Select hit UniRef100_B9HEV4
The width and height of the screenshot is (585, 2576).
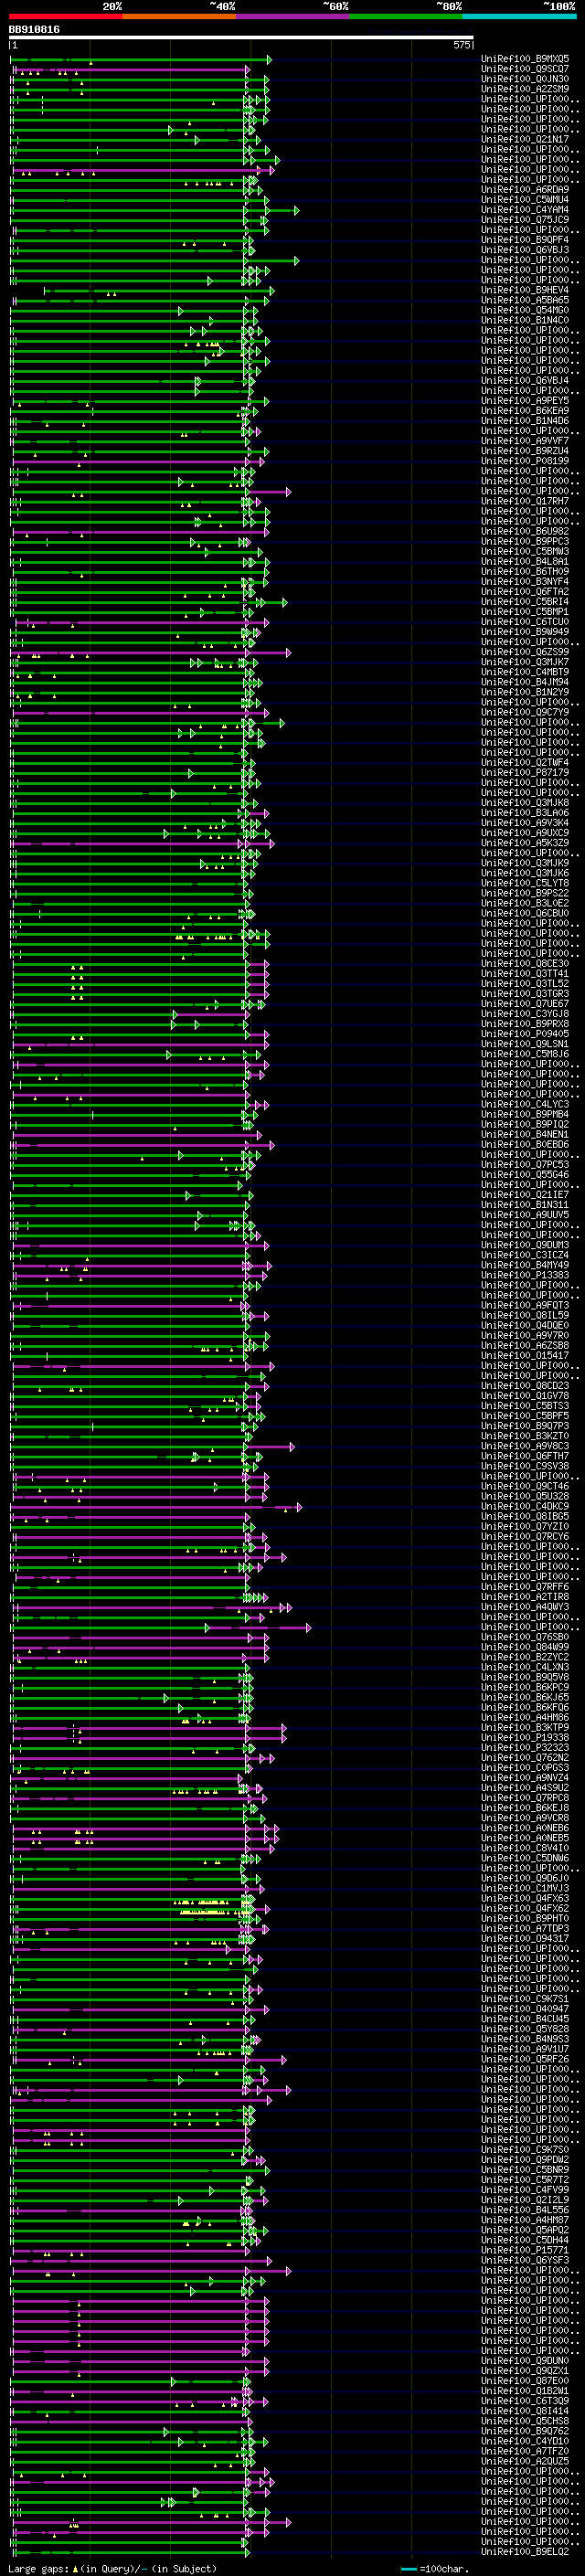pos(525,290)
